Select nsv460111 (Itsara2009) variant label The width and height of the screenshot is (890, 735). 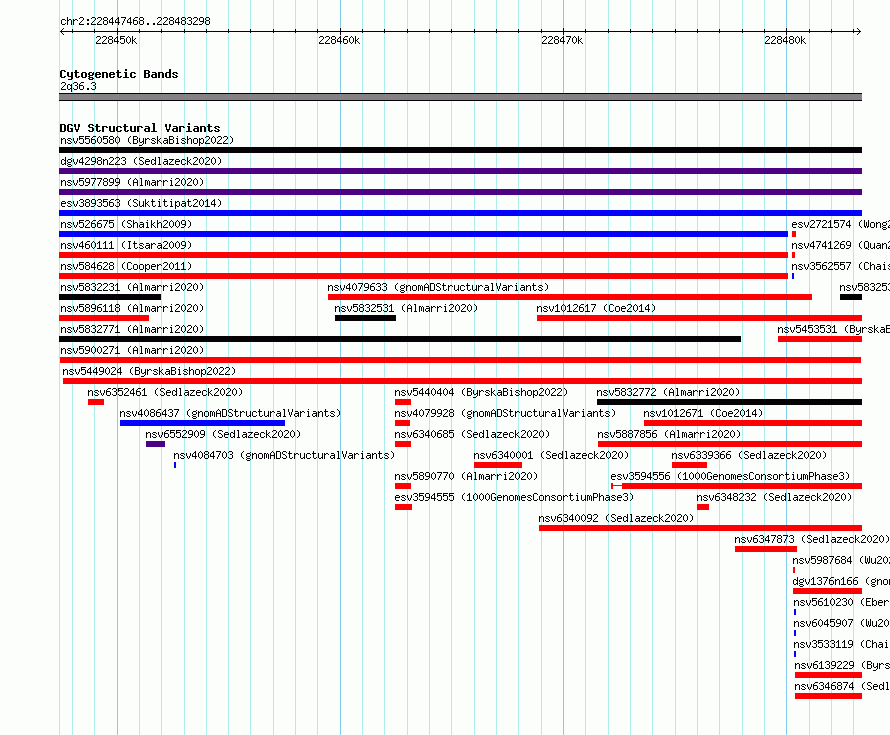126,245
